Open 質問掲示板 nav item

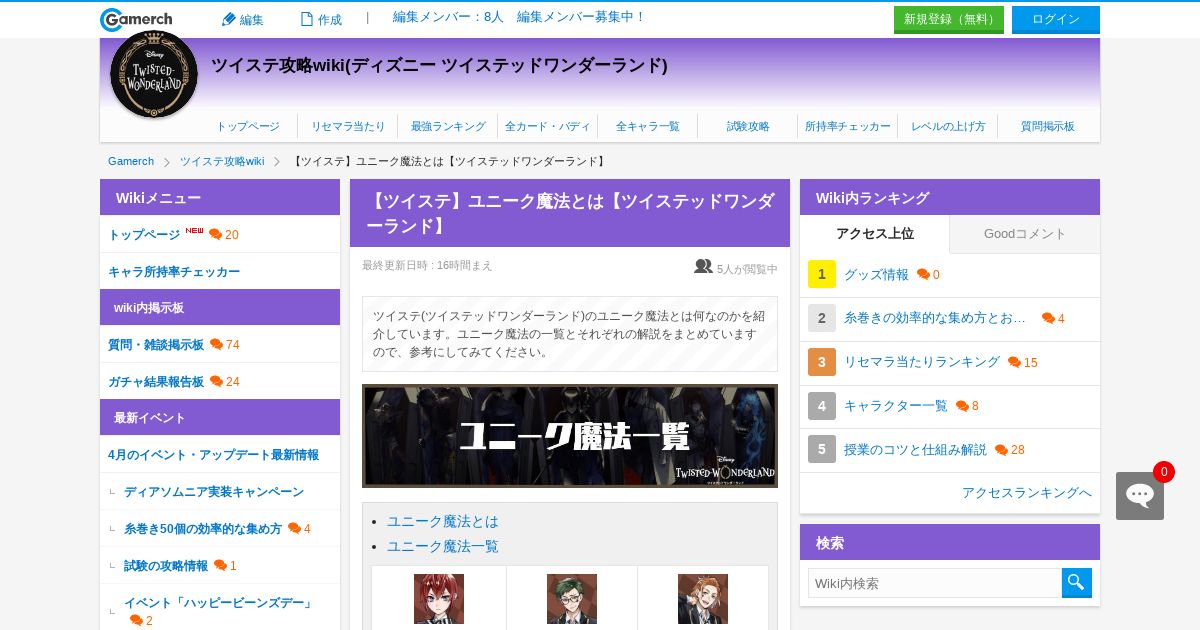click(1048, 126)
